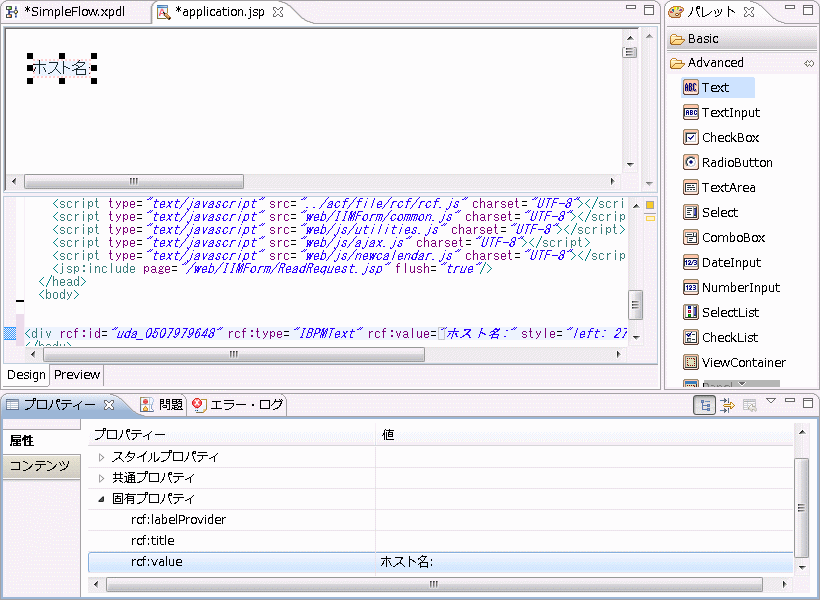Click the source editor horizontal scrollbar thumb
This screenshot has height=600, width=820.
(234, 355)
